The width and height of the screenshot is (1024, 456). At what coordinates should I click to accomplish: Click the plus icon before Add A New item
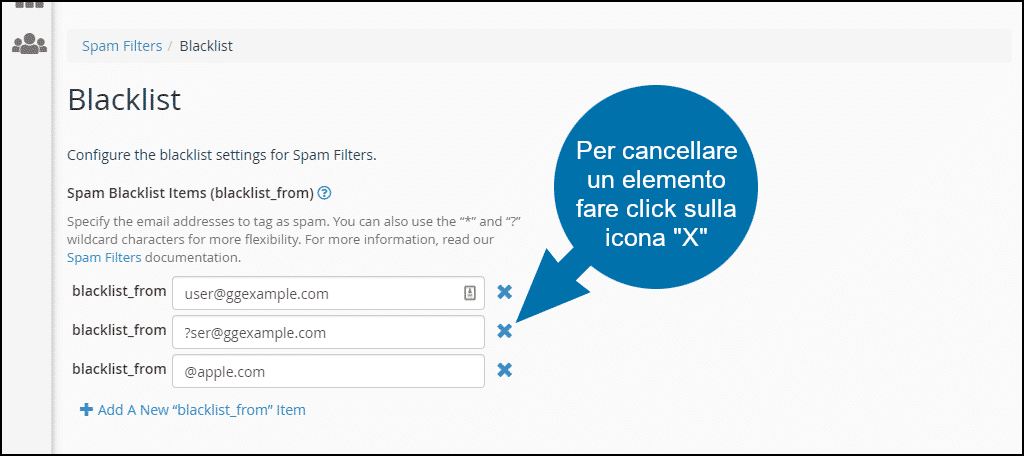click(86, 410)
